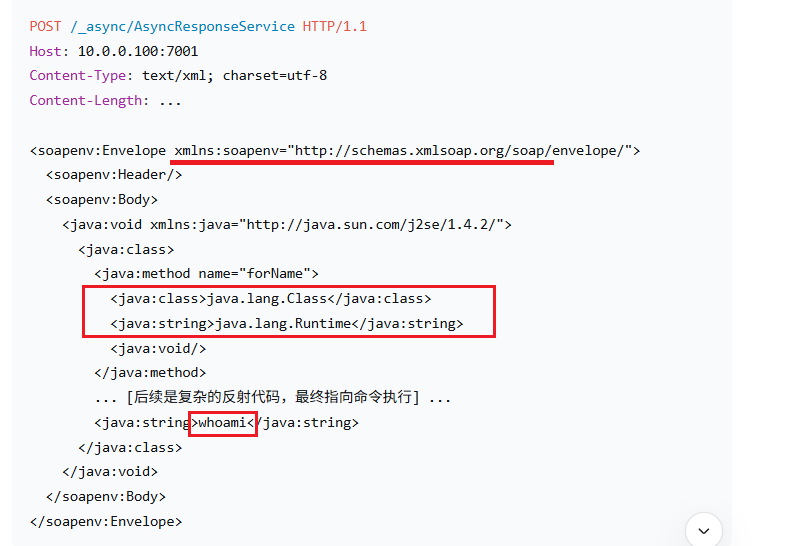This screenshot has height=546, width=788.
Task: Click the <java:void/> line
Action: pyautogui.click(x=158, y=348)
